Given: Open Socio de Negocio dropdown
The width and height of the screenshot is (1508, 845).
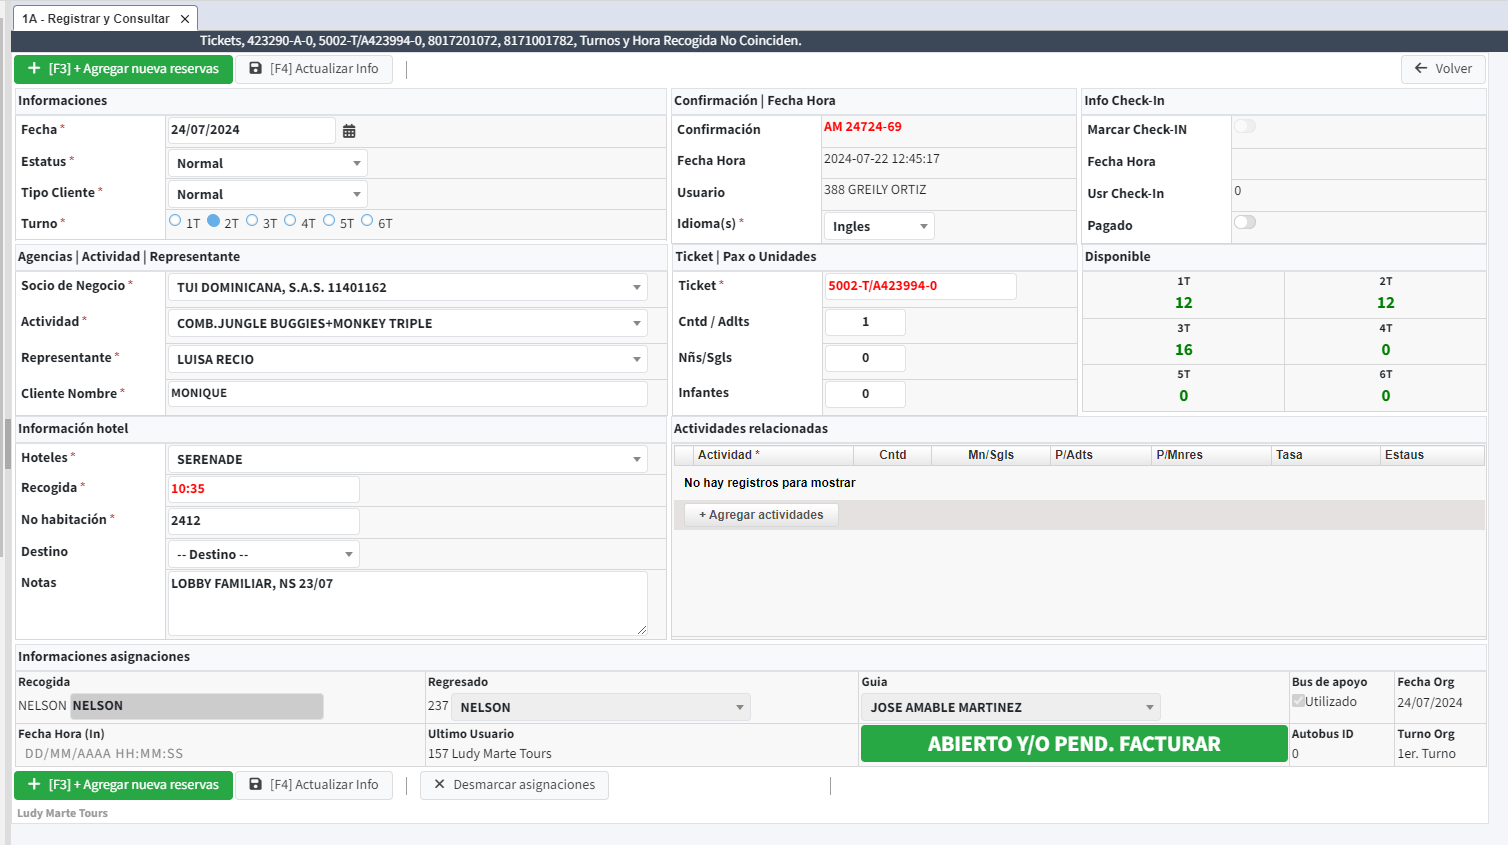Looking at the screenshot, I should (x=407, y=287).
